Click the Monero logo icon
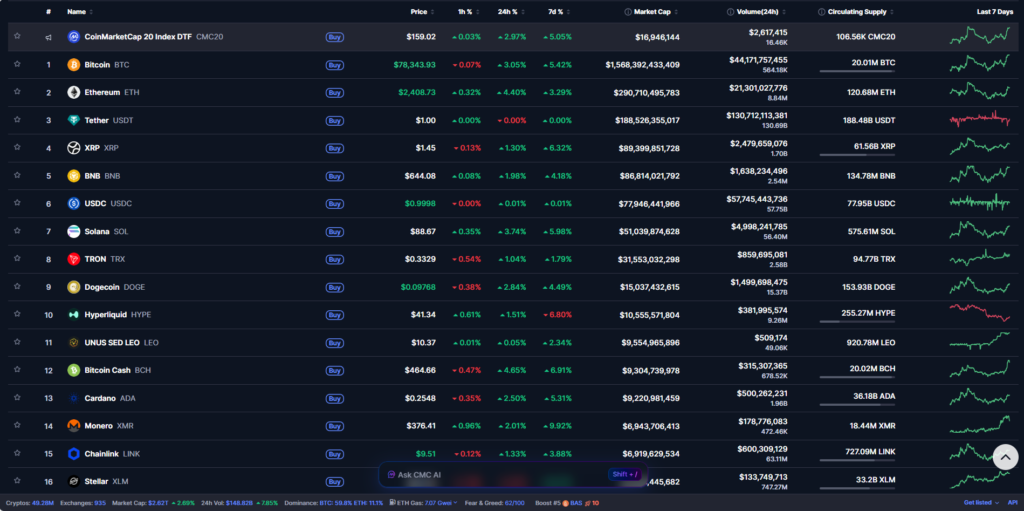 [x=73, y=426]
